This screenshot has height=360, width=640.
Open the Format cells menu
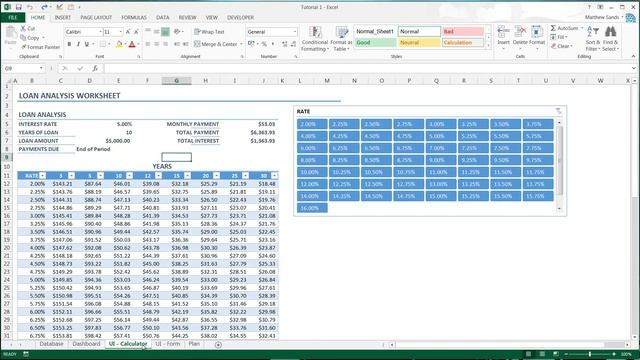pyautogui.click(x=537, y=37)
